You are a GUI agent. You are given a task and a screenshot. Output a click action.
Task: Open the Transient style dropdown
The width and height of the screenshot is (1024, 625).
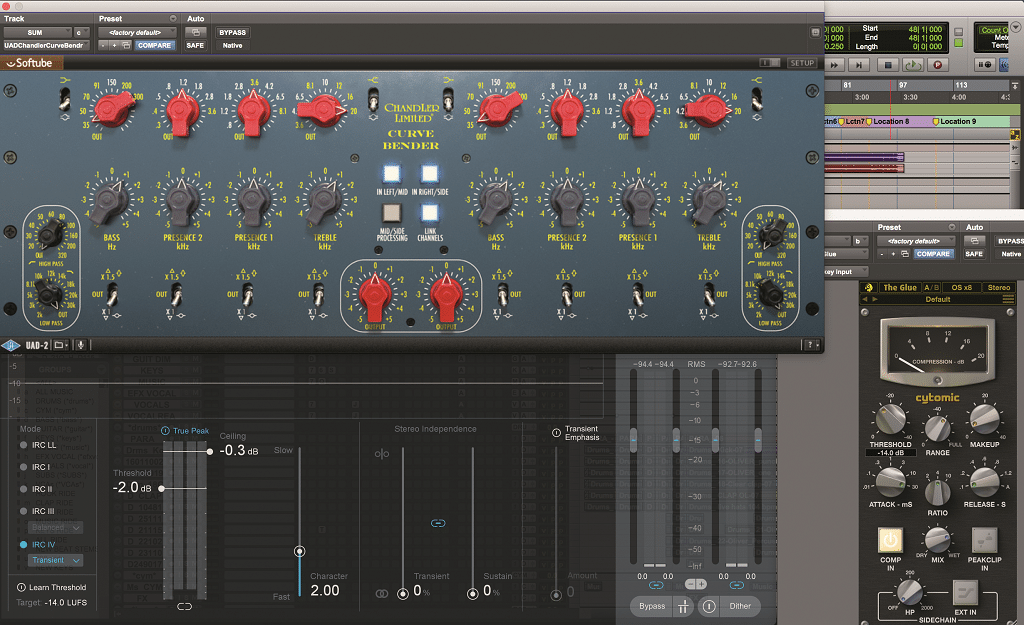click(x=56, y=560)
